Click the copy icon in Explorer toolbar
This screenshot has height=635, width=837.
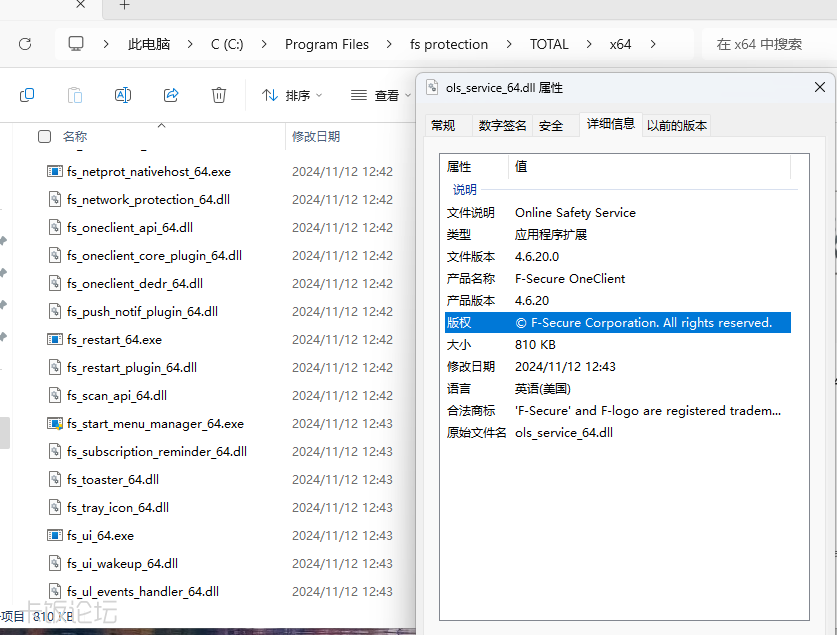click(27, 95)
